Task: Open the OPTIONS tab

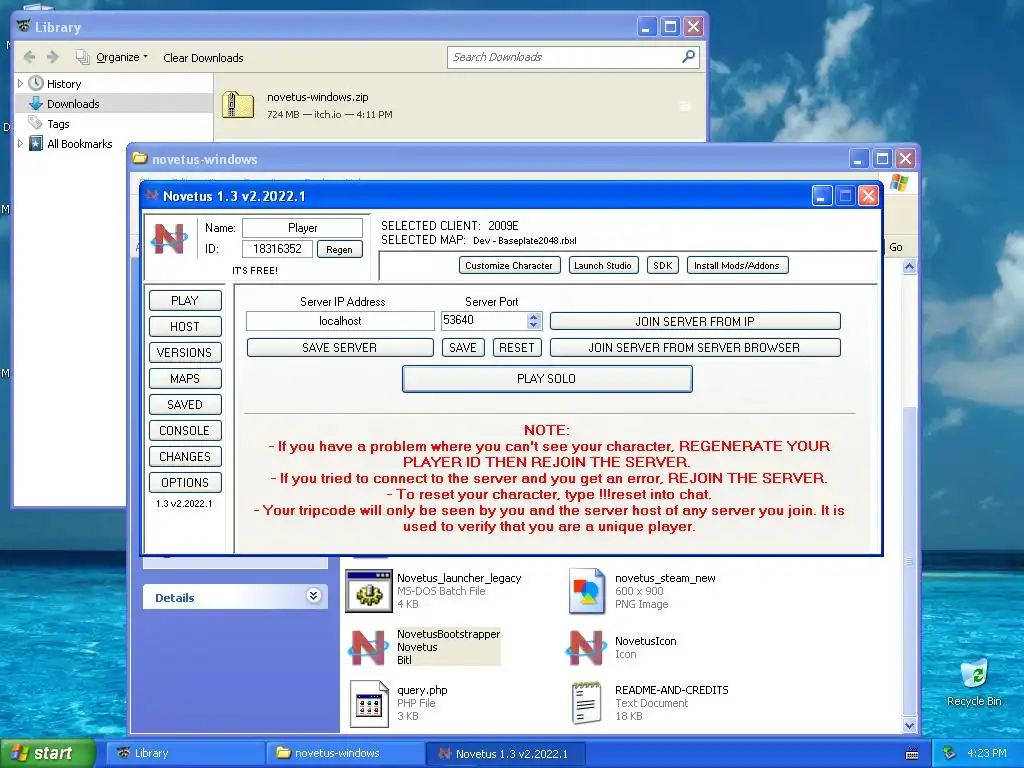Action: tap(185, 483)
